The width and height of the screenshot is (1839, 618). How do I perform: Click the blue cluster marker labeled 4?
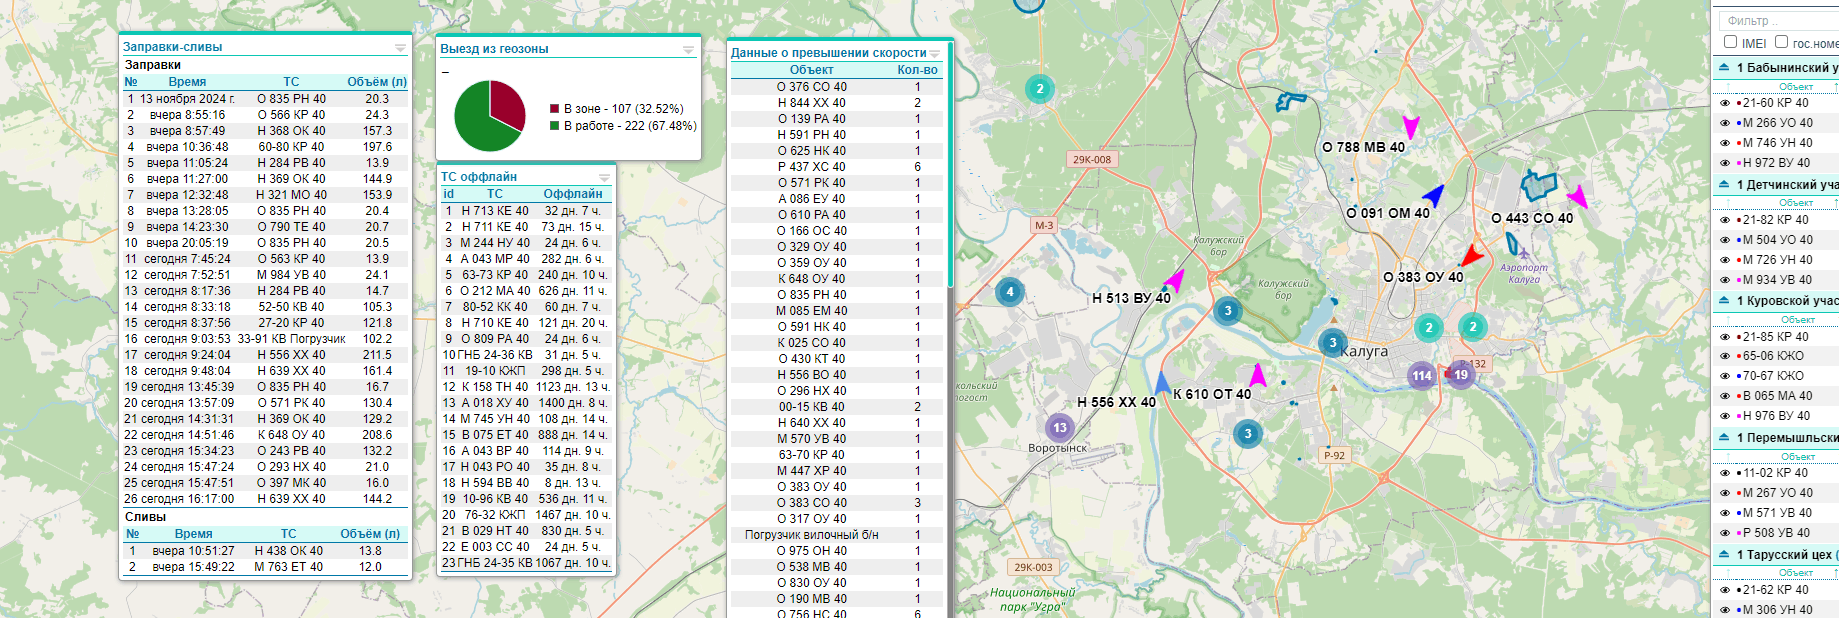point(1010,292)
